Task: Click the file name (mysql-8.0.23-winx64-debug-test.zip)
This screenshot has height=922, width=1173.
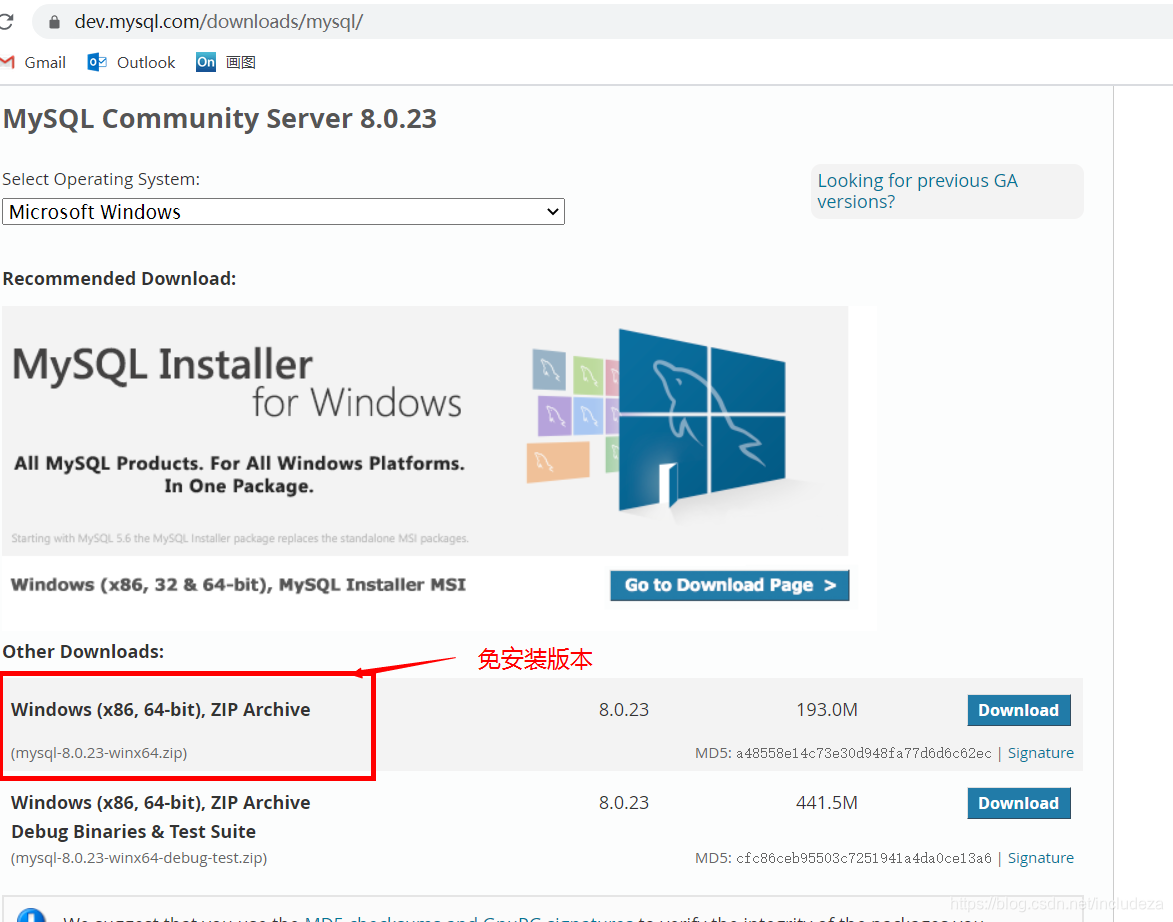Action: [138, 858]
